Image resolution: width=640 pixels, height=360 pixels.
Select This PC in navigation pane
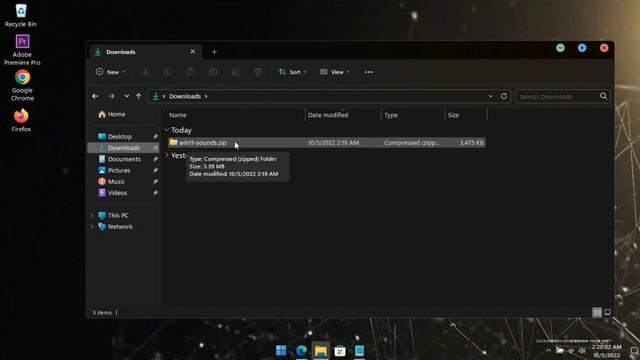pos(113,215)
